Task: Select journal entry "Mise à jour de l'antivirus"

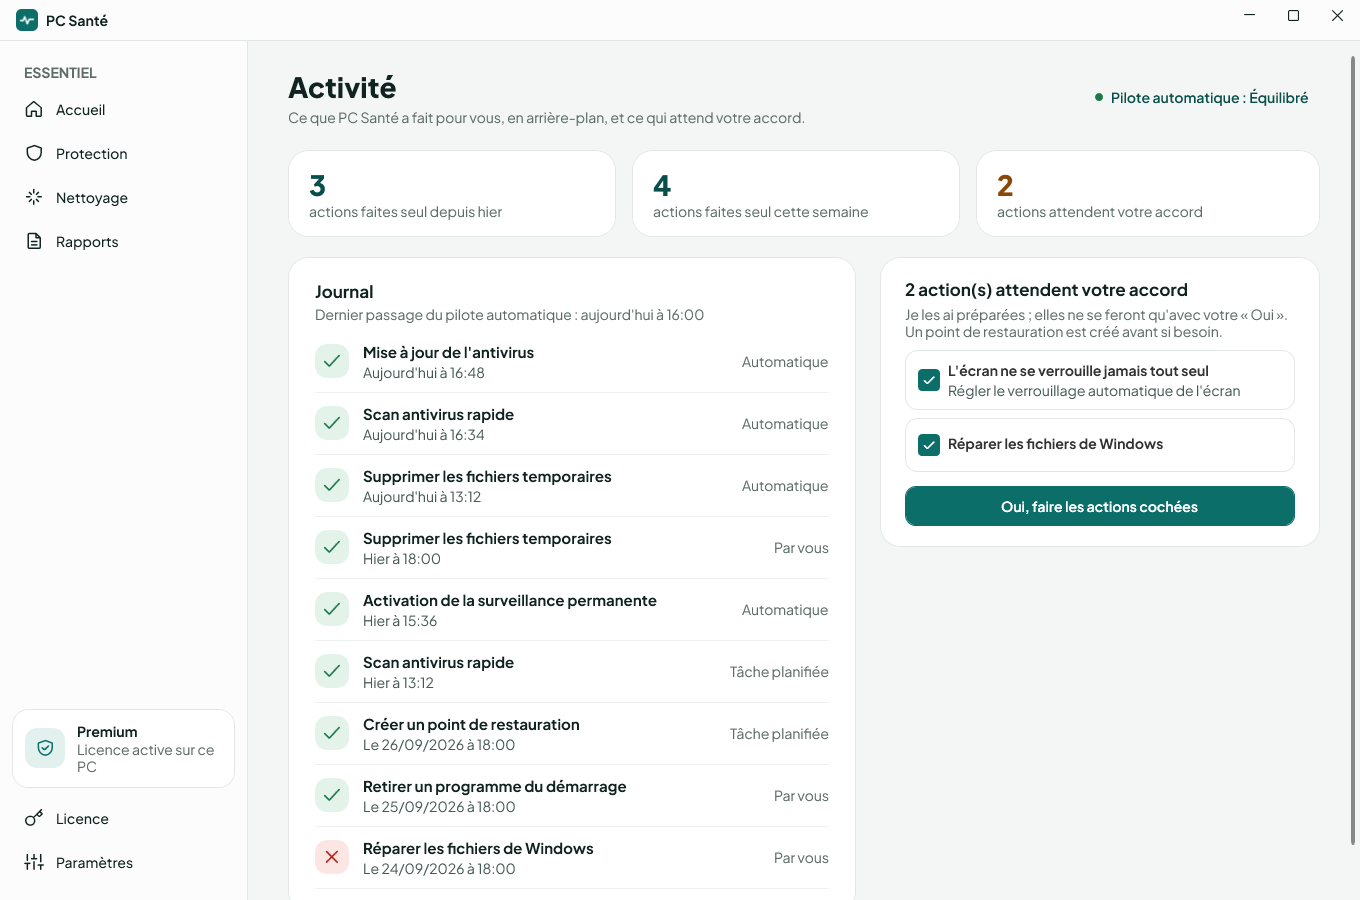Action: coord(572,362)
